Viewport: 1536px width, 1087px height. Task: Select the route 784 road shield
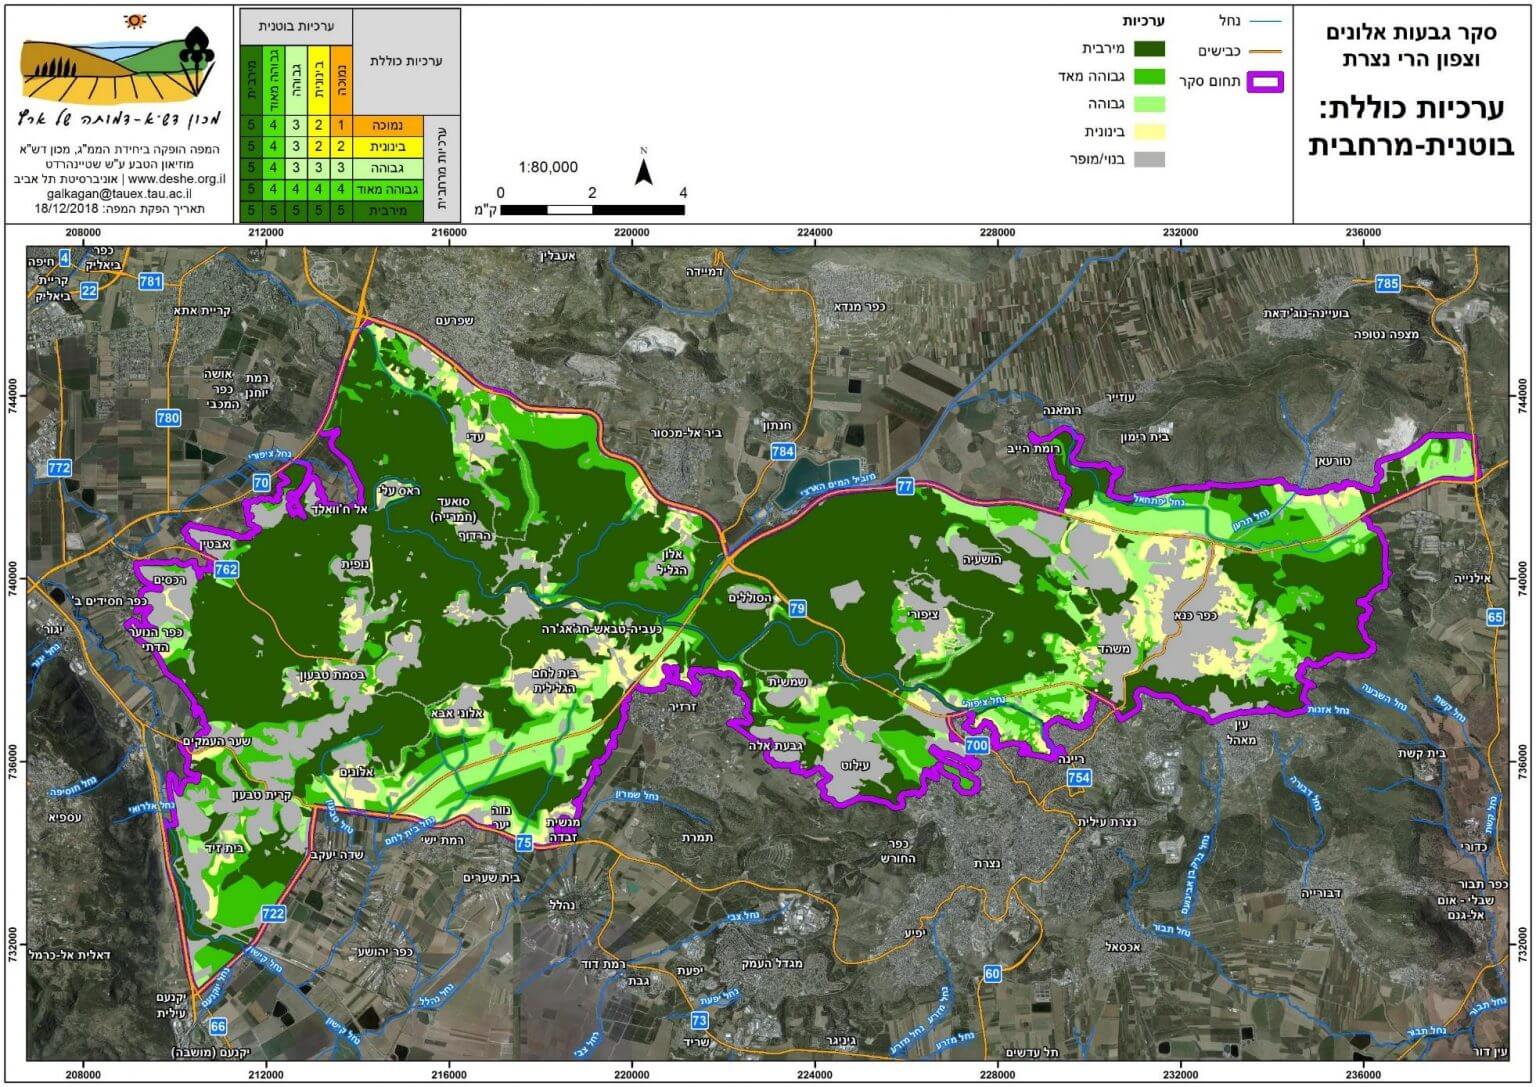pyautogui.click(x=783, y=451)
